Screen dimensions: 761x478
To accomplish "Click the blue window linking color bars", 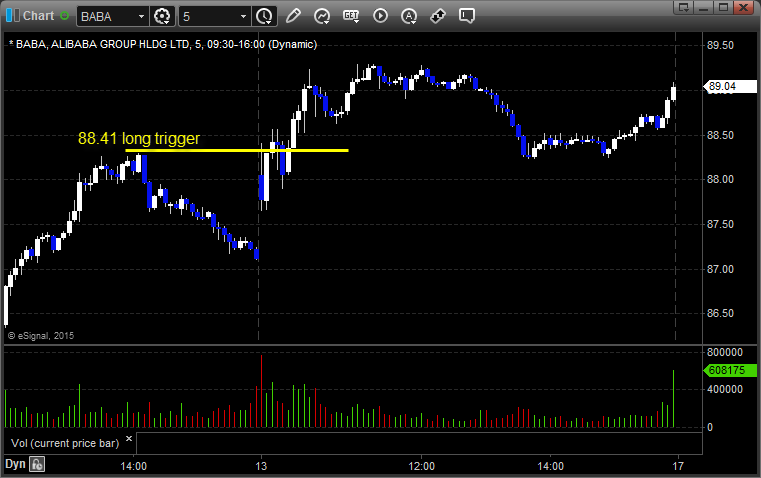I will tap(13, 16).
